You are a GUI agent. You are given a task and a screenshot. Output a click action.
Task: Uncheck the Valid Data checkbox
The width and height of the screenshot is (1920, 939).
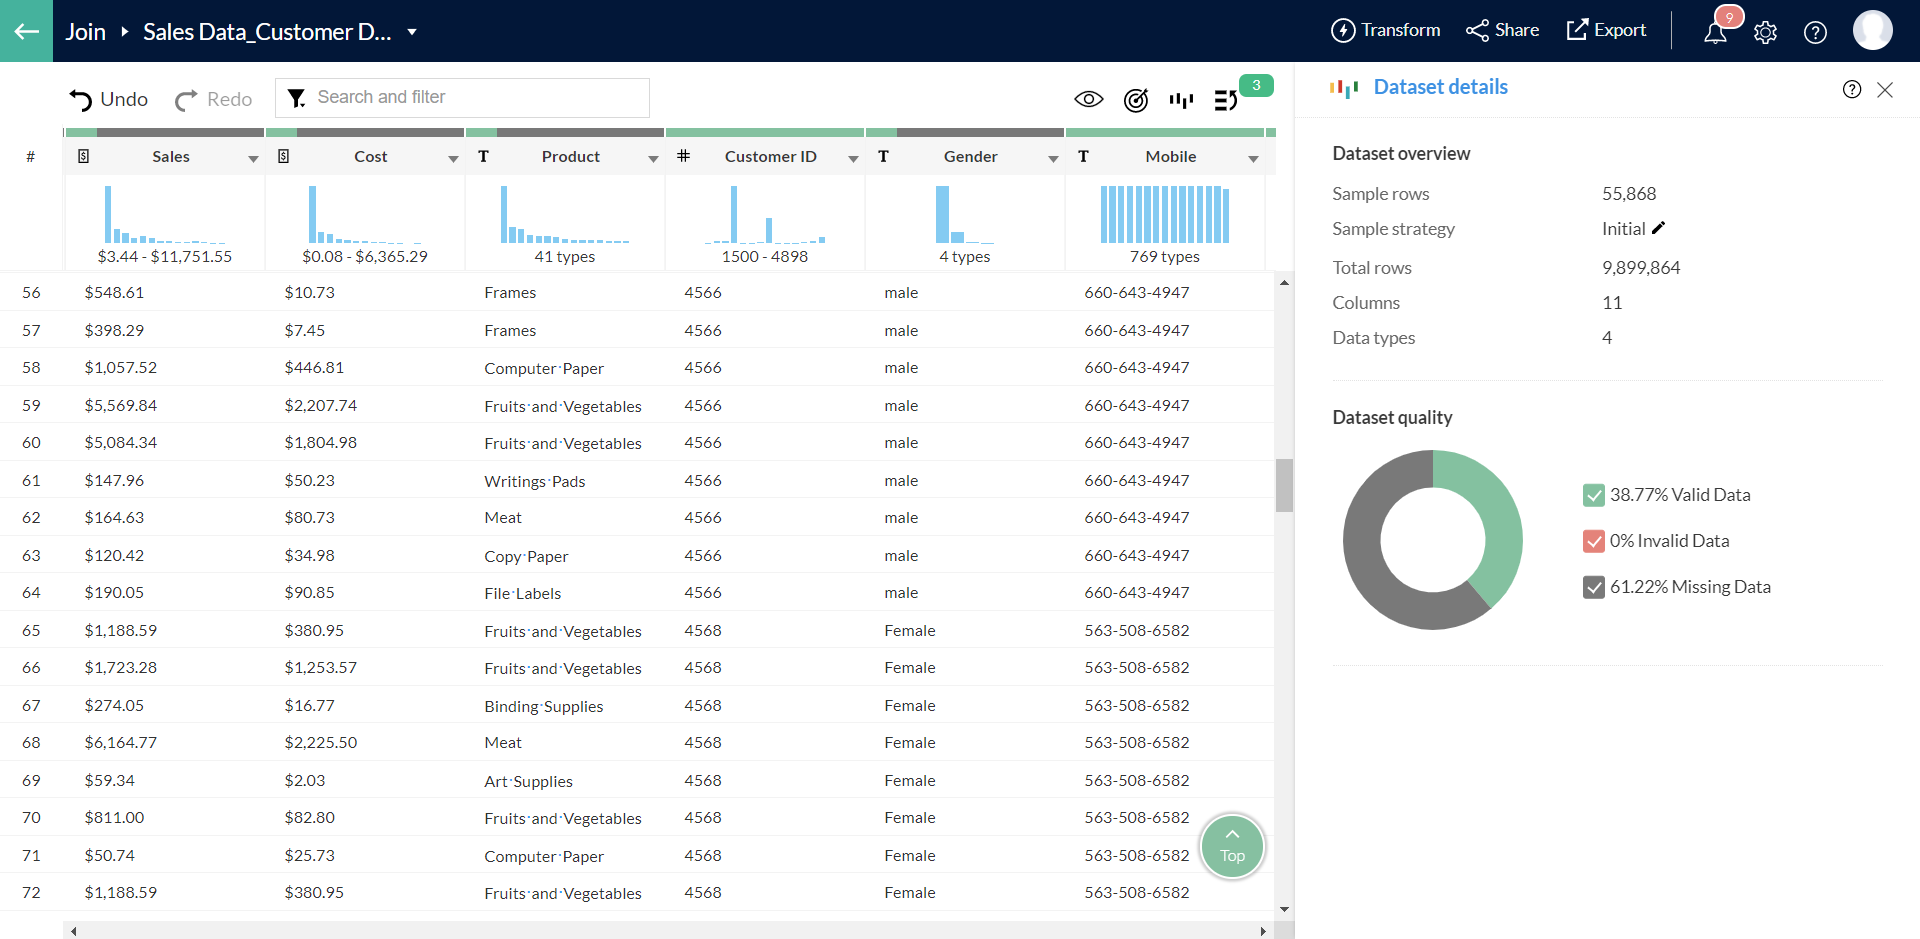coord(1594,495)
